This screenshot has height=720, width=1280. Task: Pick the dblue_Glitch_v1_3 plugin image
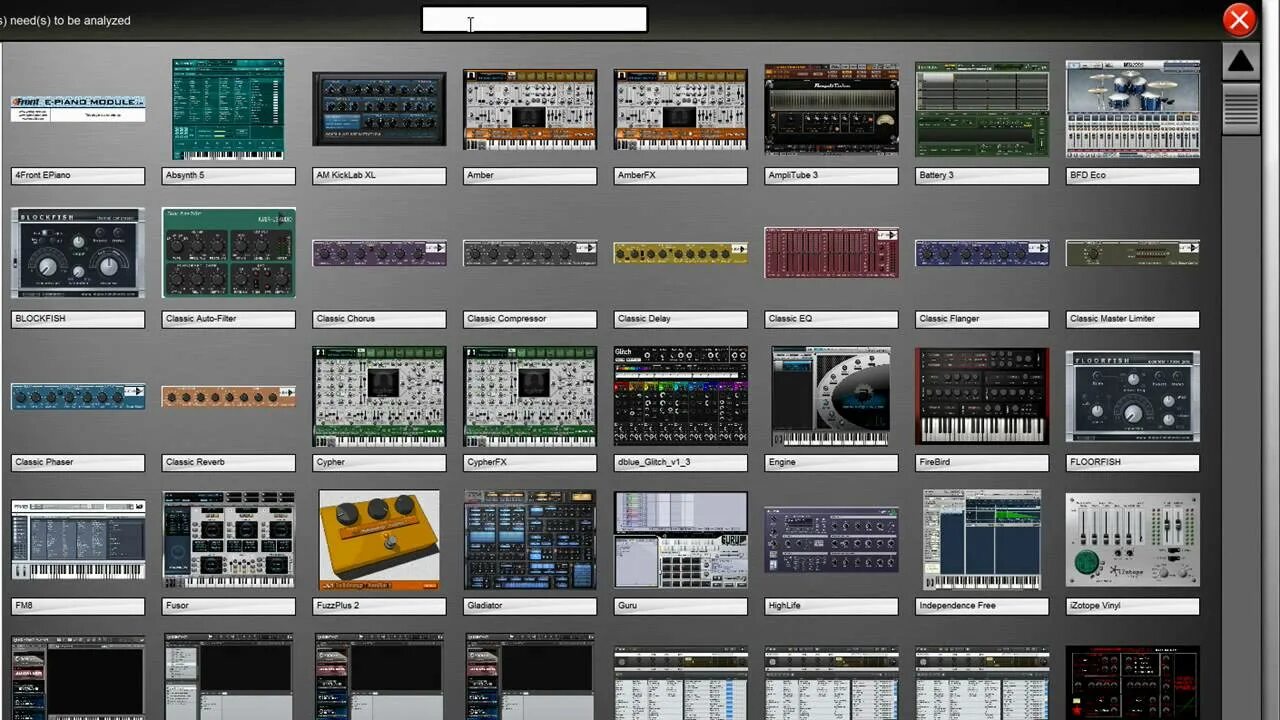pos(680,396)
